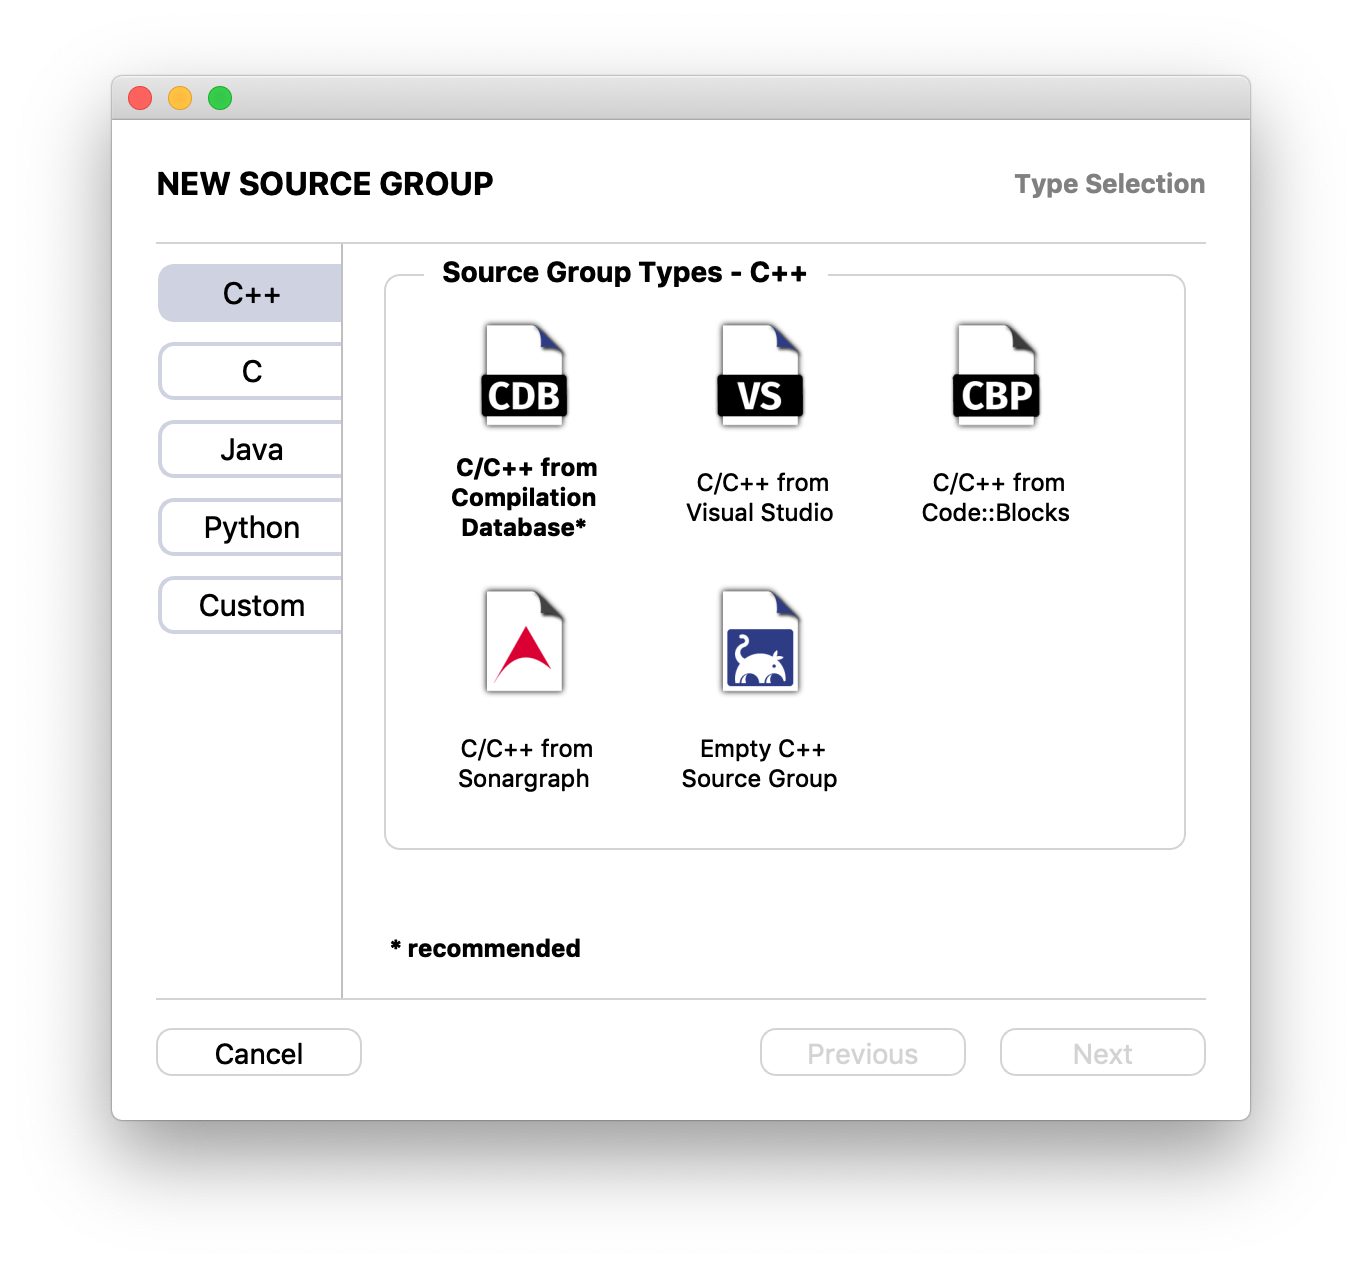
Task: Click the 'C/C++ from Visual Studio' label
Action: coord(760,497)
